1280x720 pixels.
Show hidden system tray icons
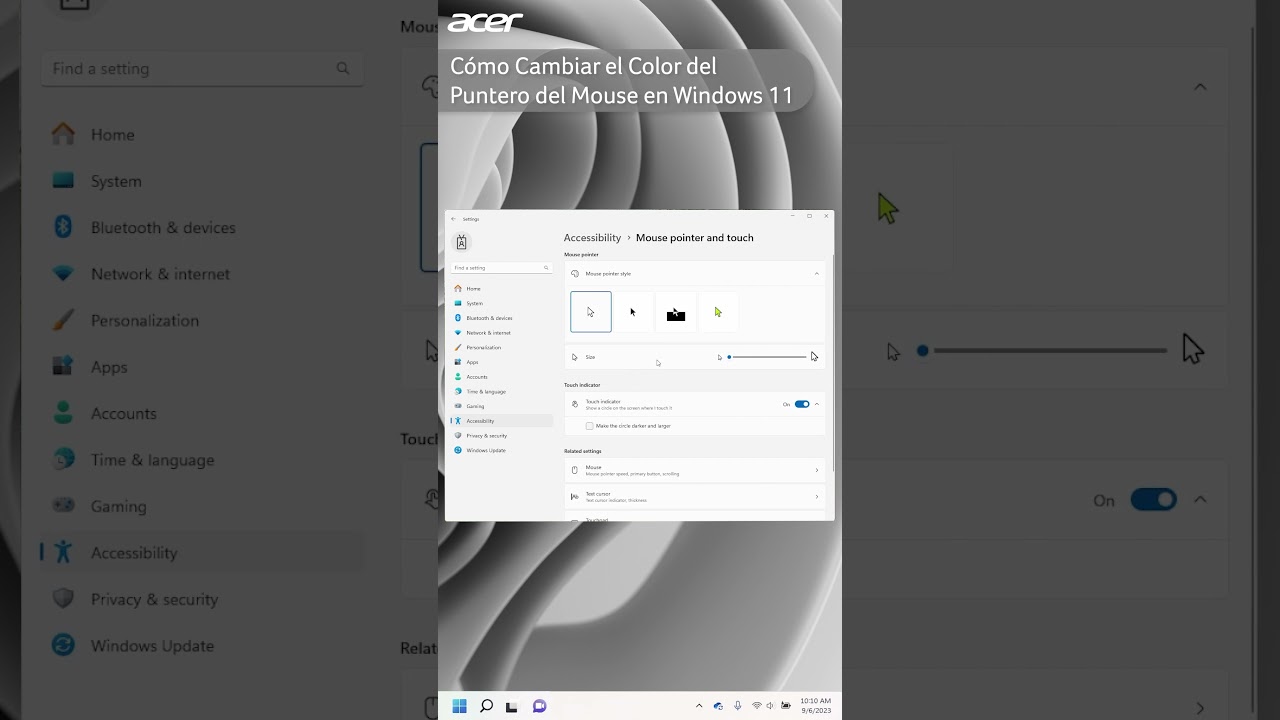coord(699,706)
